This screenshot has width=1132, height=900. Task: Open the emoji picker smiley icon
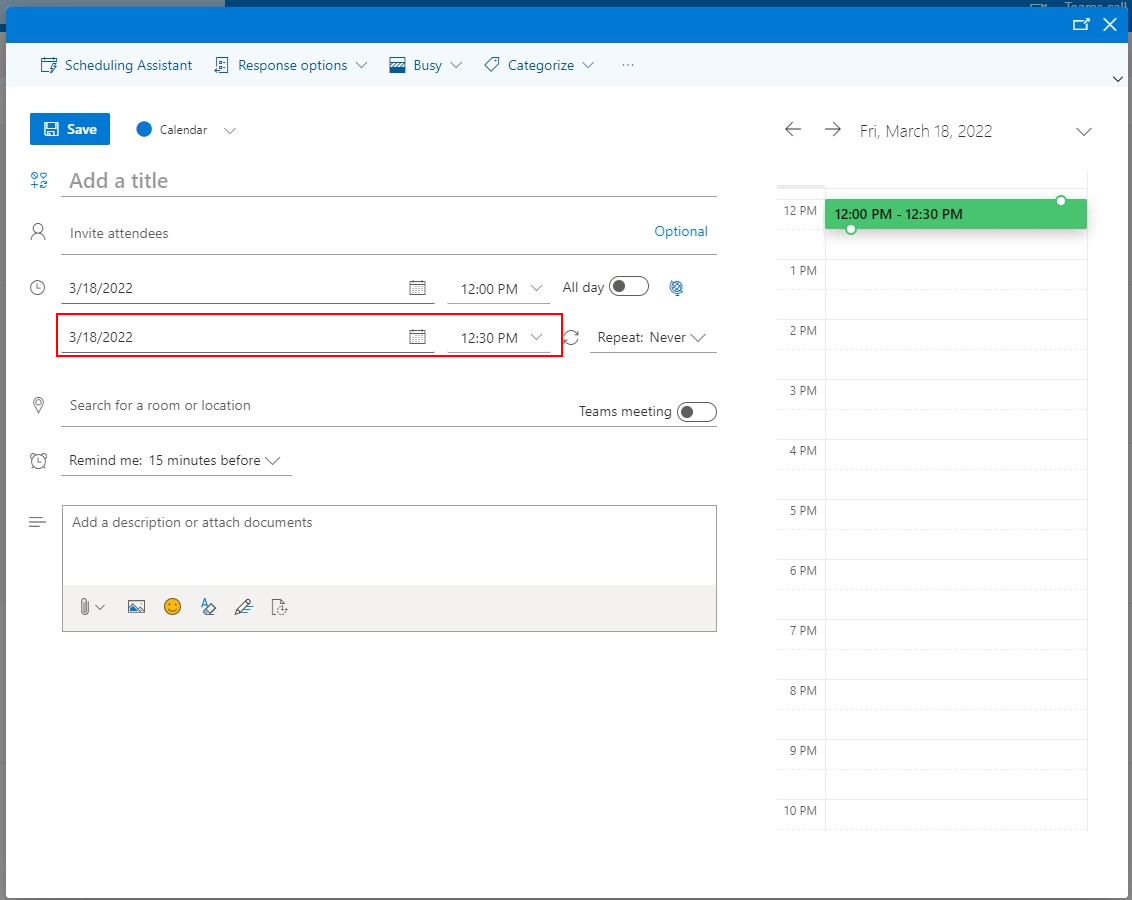point(173,607)
